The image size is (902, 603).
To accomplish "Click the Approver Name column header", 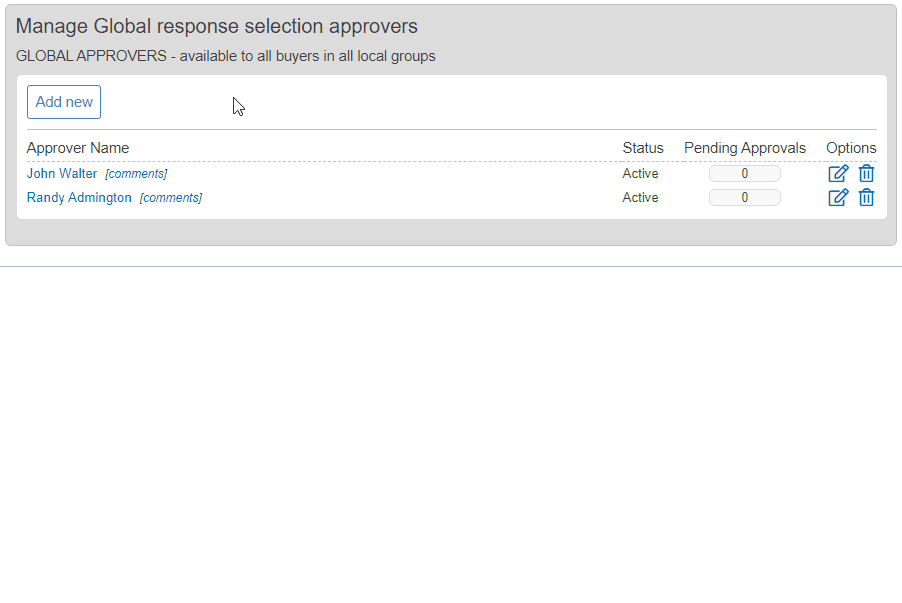I will (x=78, y=148).
